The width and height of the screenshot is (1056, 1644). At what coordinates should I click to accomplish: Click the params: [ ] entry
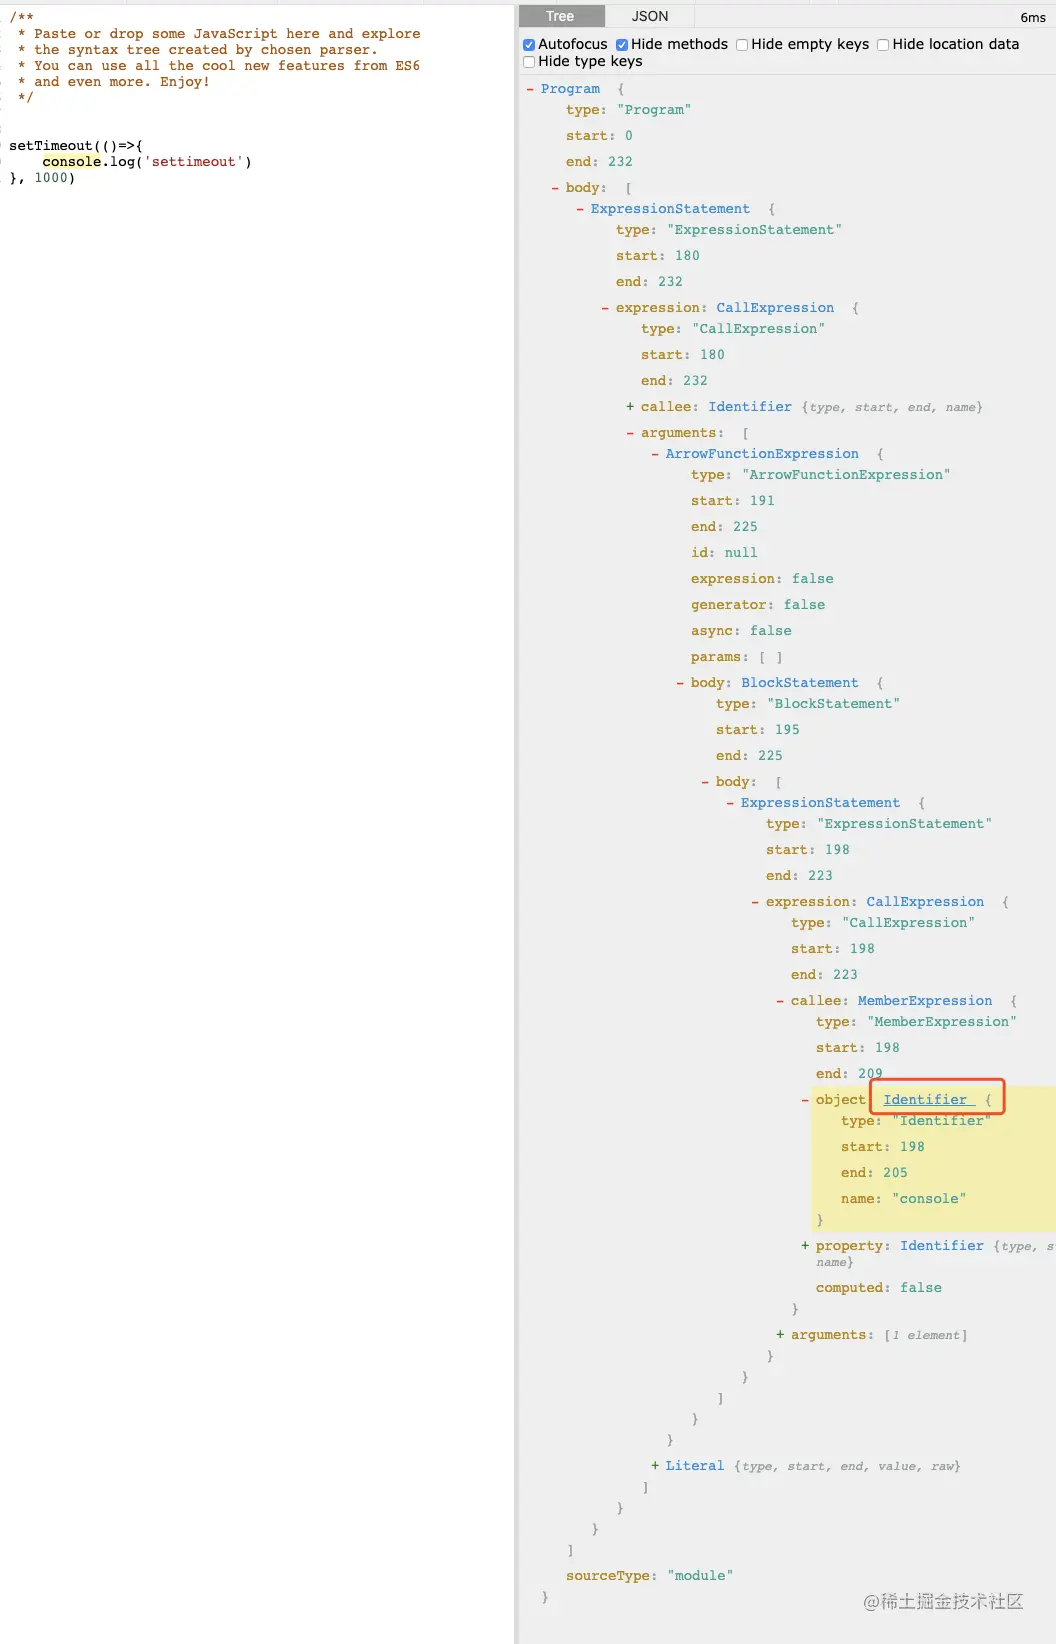(x=737, y=657)
